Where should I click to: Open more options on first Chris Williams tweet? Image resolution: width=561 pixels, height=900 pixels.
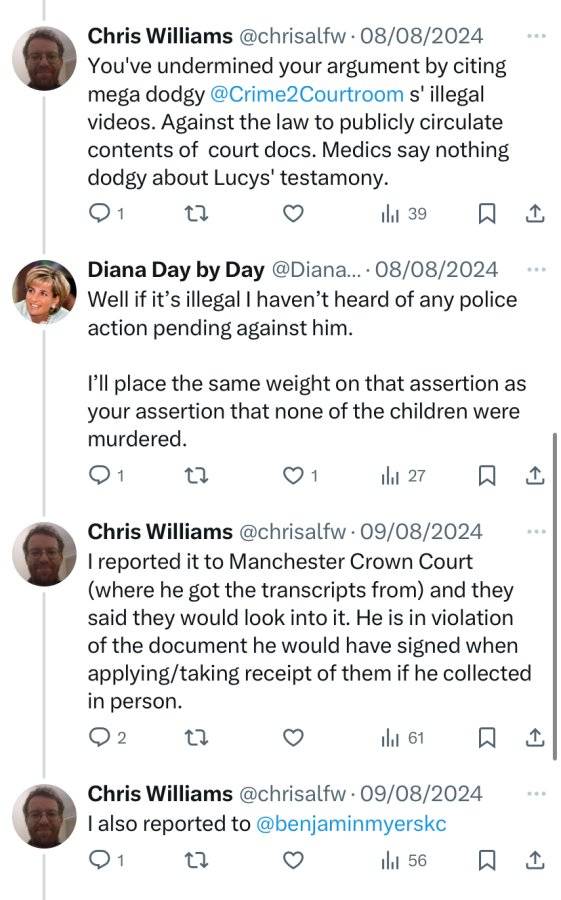pyautogui.click(x=536, y=36)
